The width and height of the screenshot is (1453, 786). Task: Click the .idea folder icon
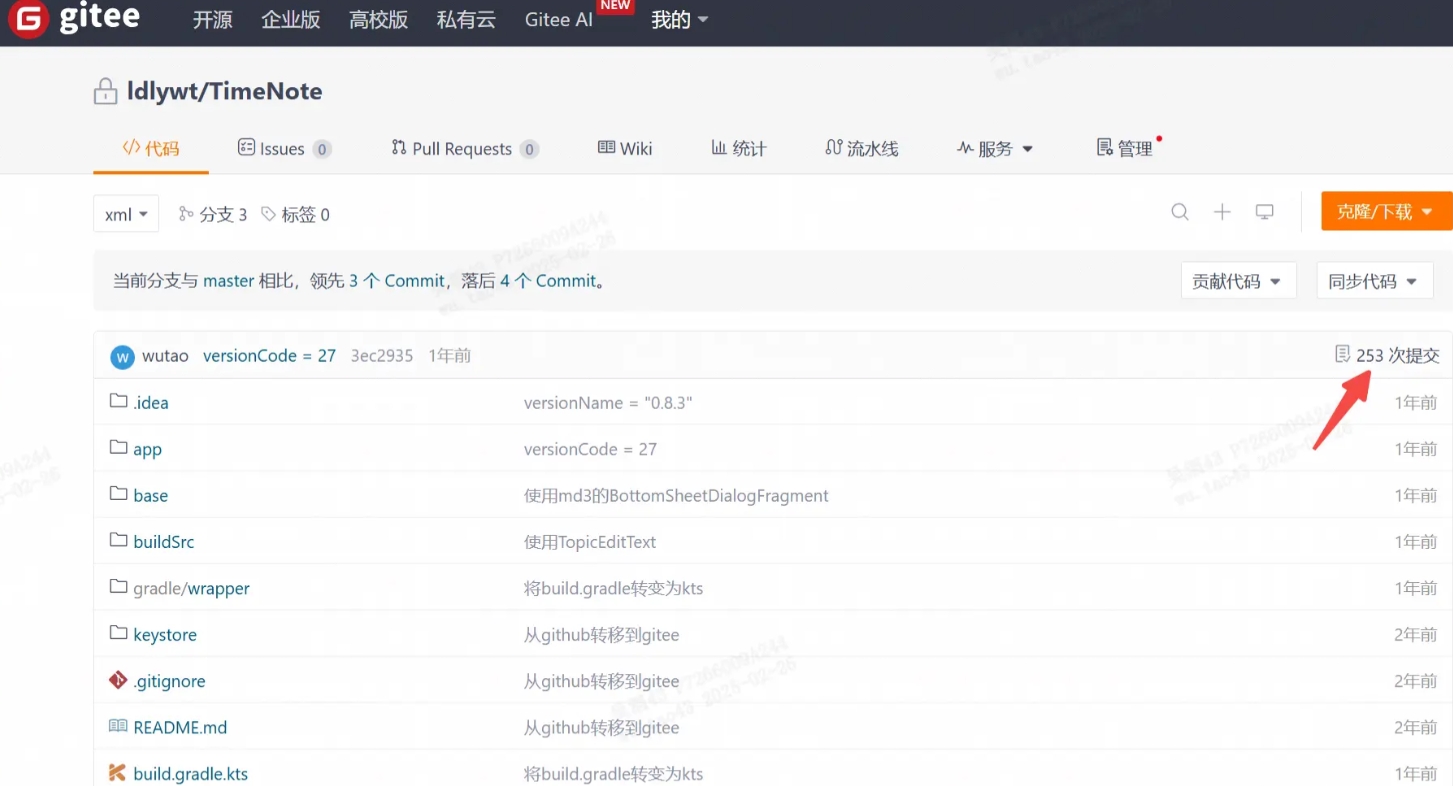tap(118, 402)
